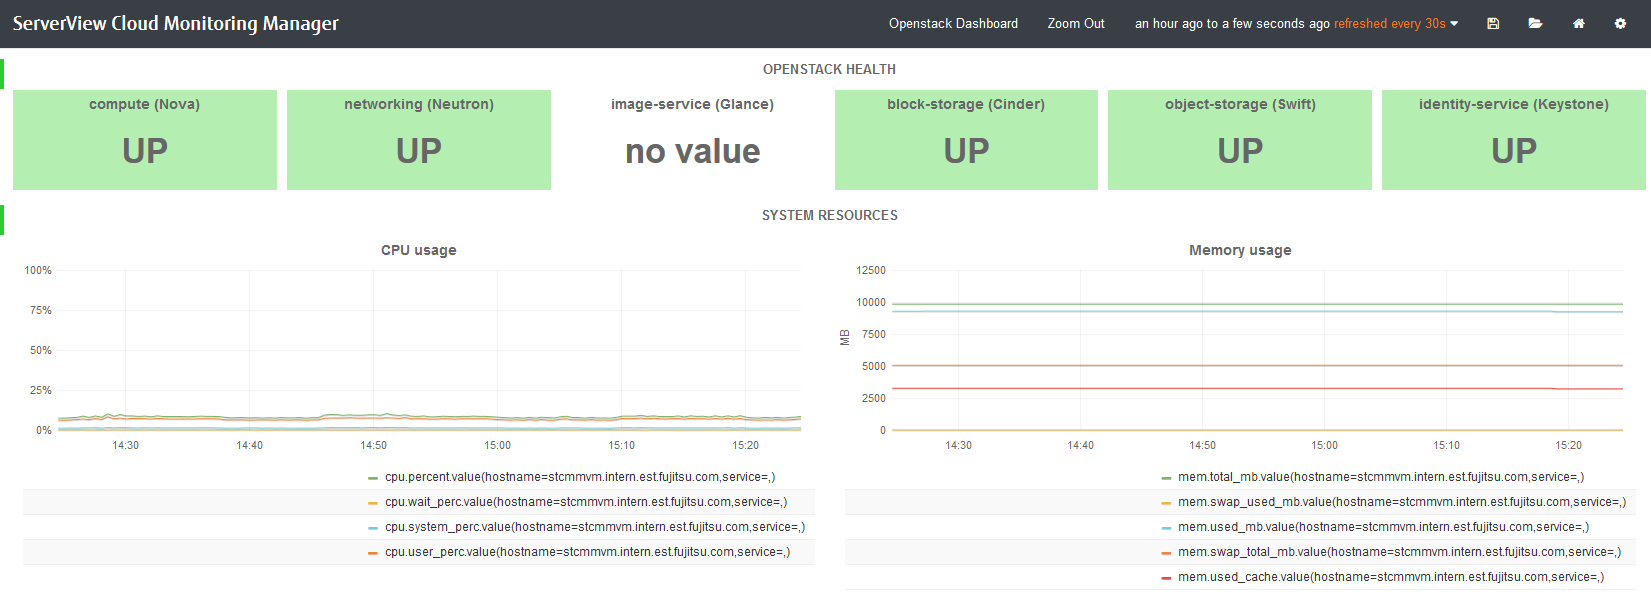Open the settings gear icon
This screenshot has height=596, width=1651.
point(1620,24)
